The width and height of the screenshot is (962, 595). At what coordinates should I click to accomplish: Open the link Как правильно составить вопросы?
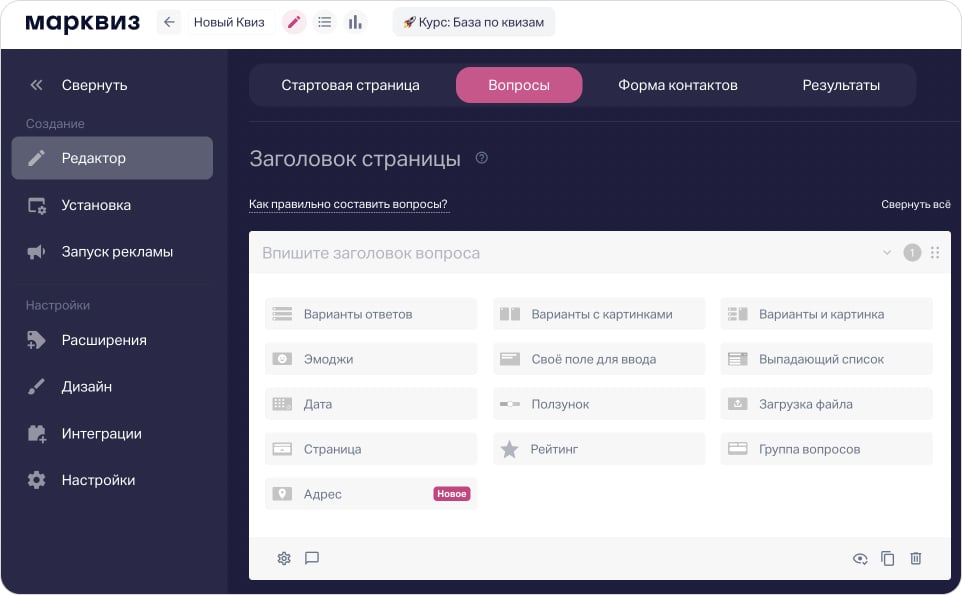pos(348,203)
